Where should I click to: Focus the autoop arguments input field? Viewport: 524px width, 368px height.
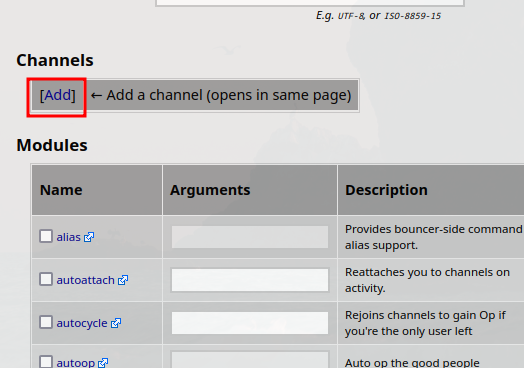click(250, 359)
